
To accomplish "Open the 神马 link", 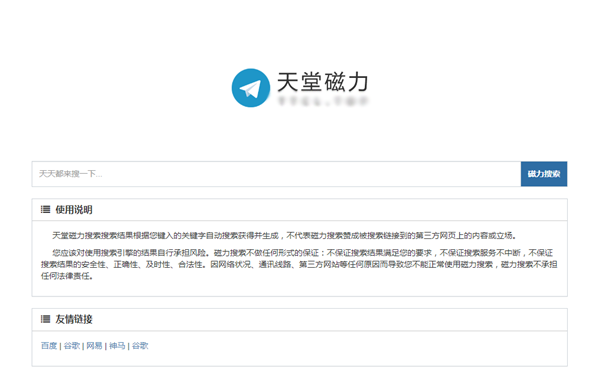I will (117, 346).
